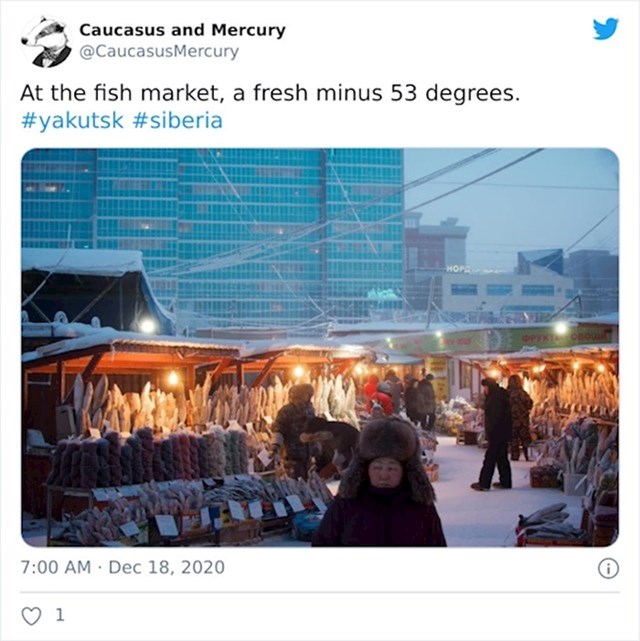The image size is (640, 641).
Task: Click the man in black walking in photo
Action: pos(495,433)
